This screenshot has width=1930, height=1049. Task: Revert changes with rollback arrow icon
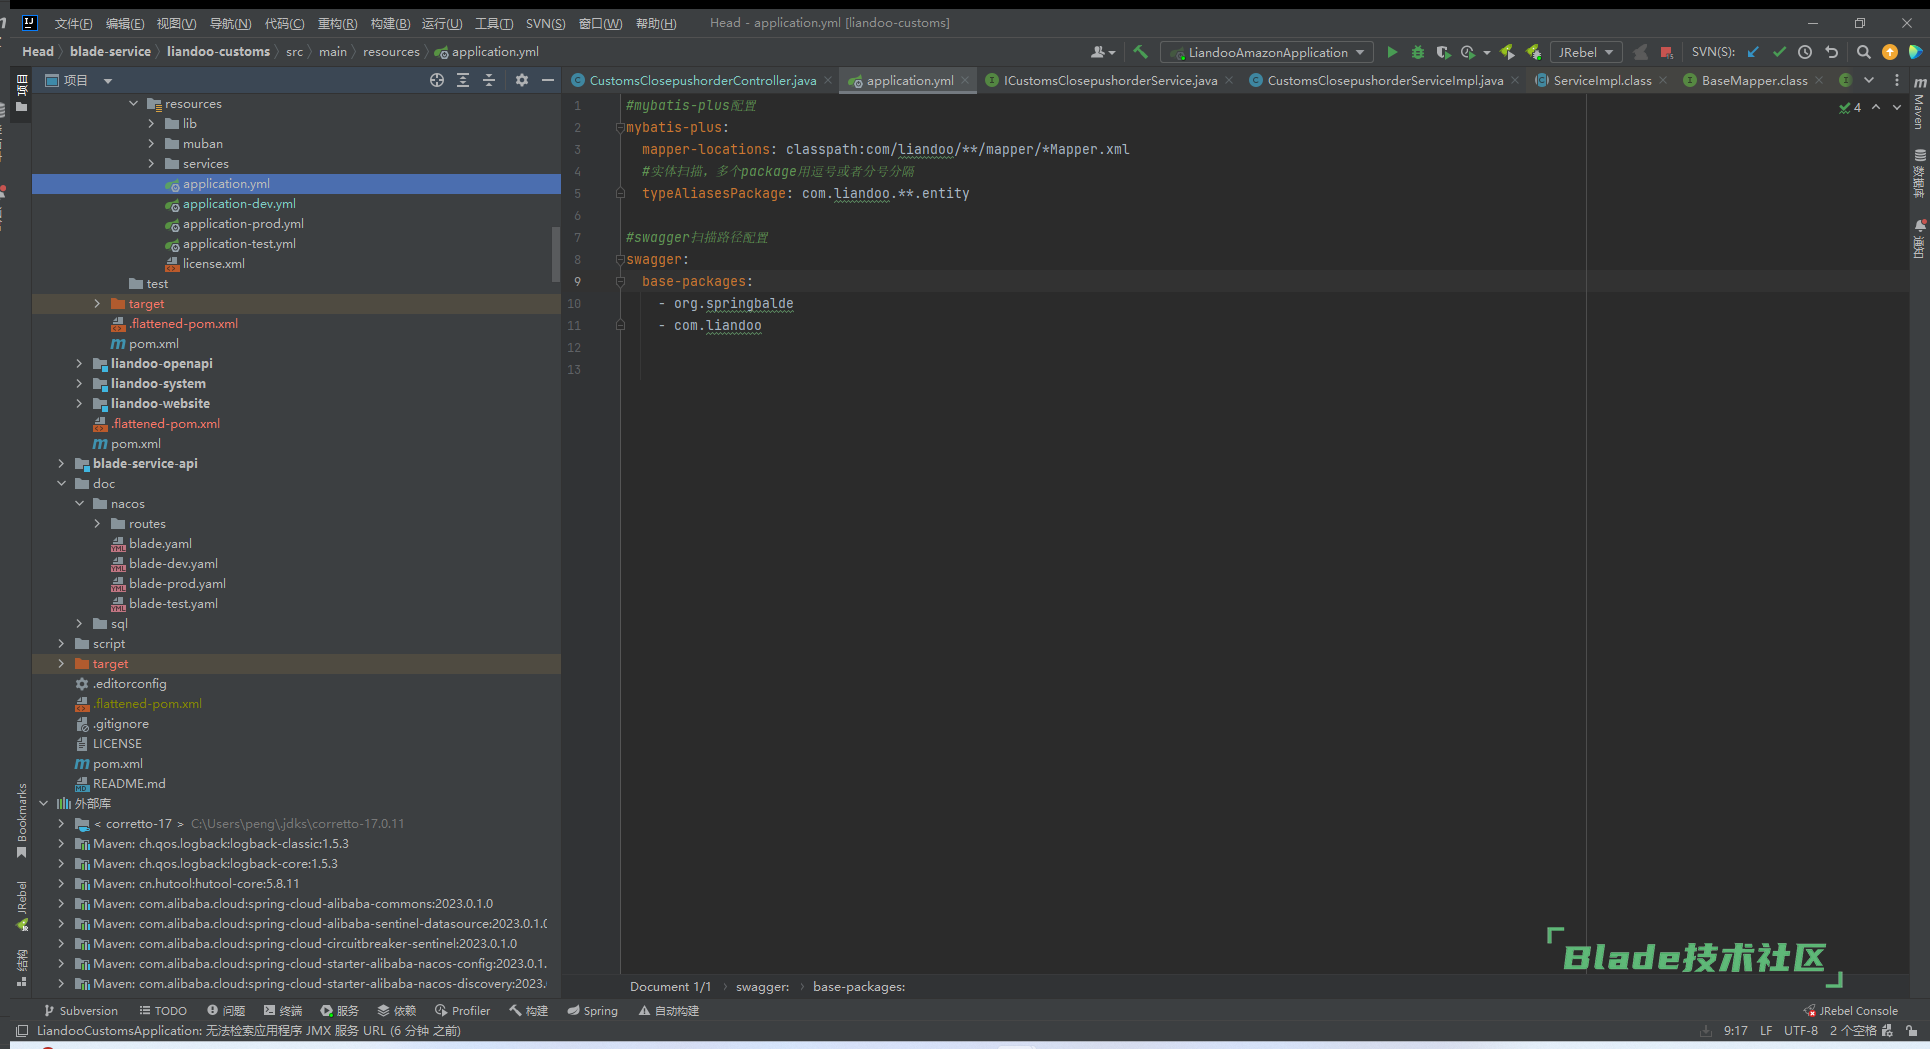[x=1831, y=52]
